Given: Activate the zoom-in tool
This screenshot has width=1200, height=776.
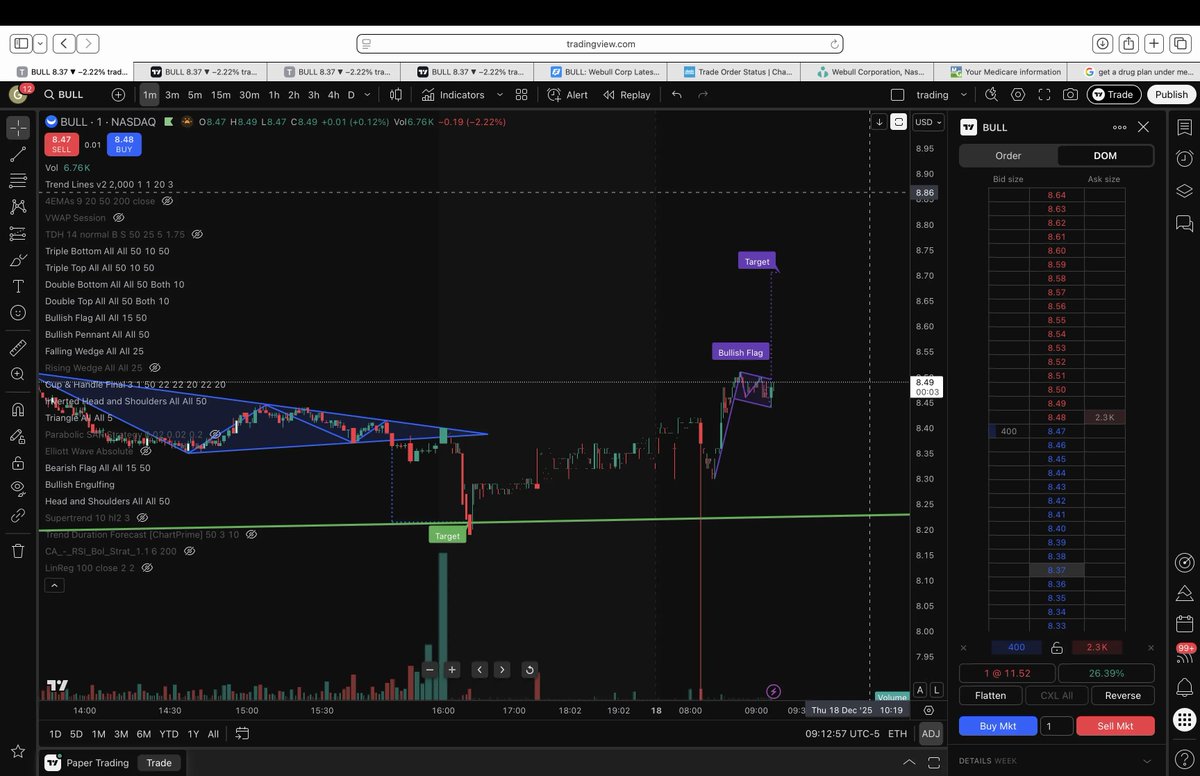Looking at the screenshot, I should (18, 374).
